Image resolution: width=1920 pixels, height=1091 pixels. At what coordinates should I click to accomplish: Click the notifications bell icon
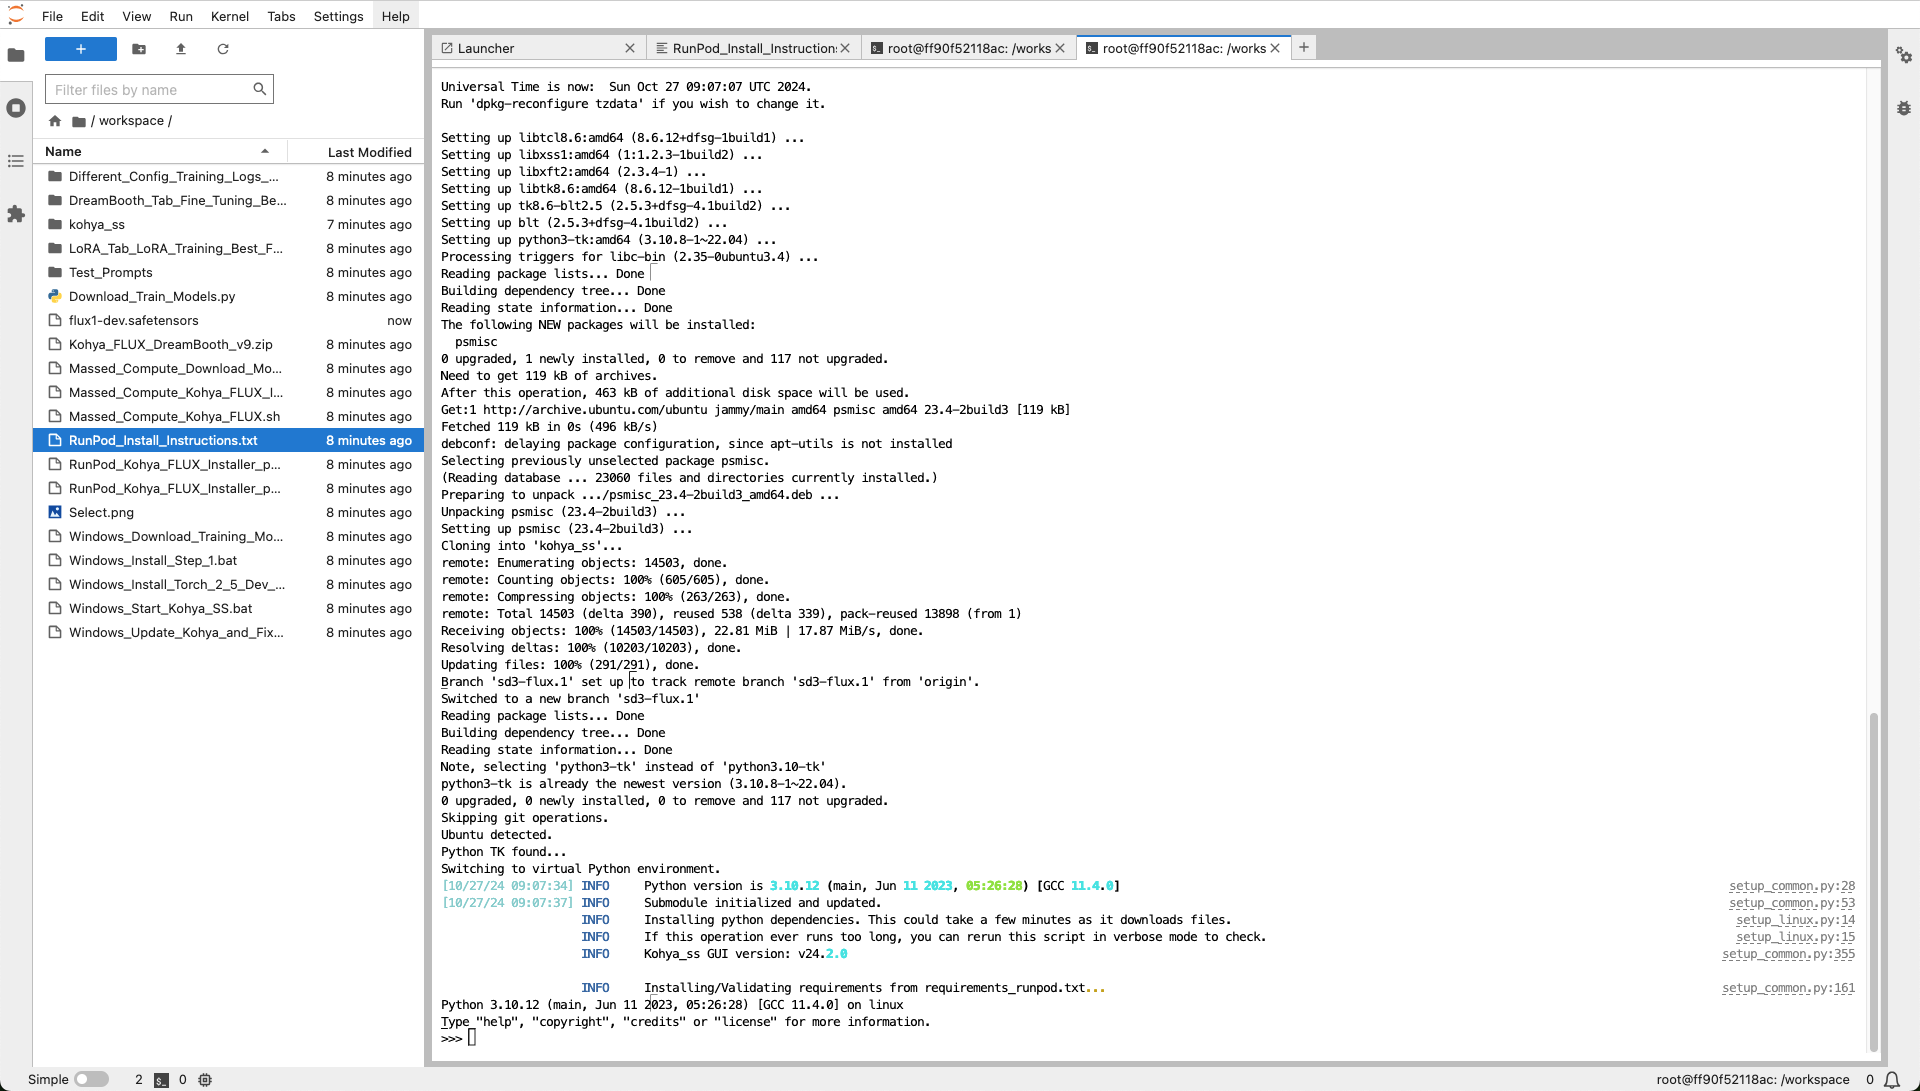pyautogui.click(x=1892, y=1080)
